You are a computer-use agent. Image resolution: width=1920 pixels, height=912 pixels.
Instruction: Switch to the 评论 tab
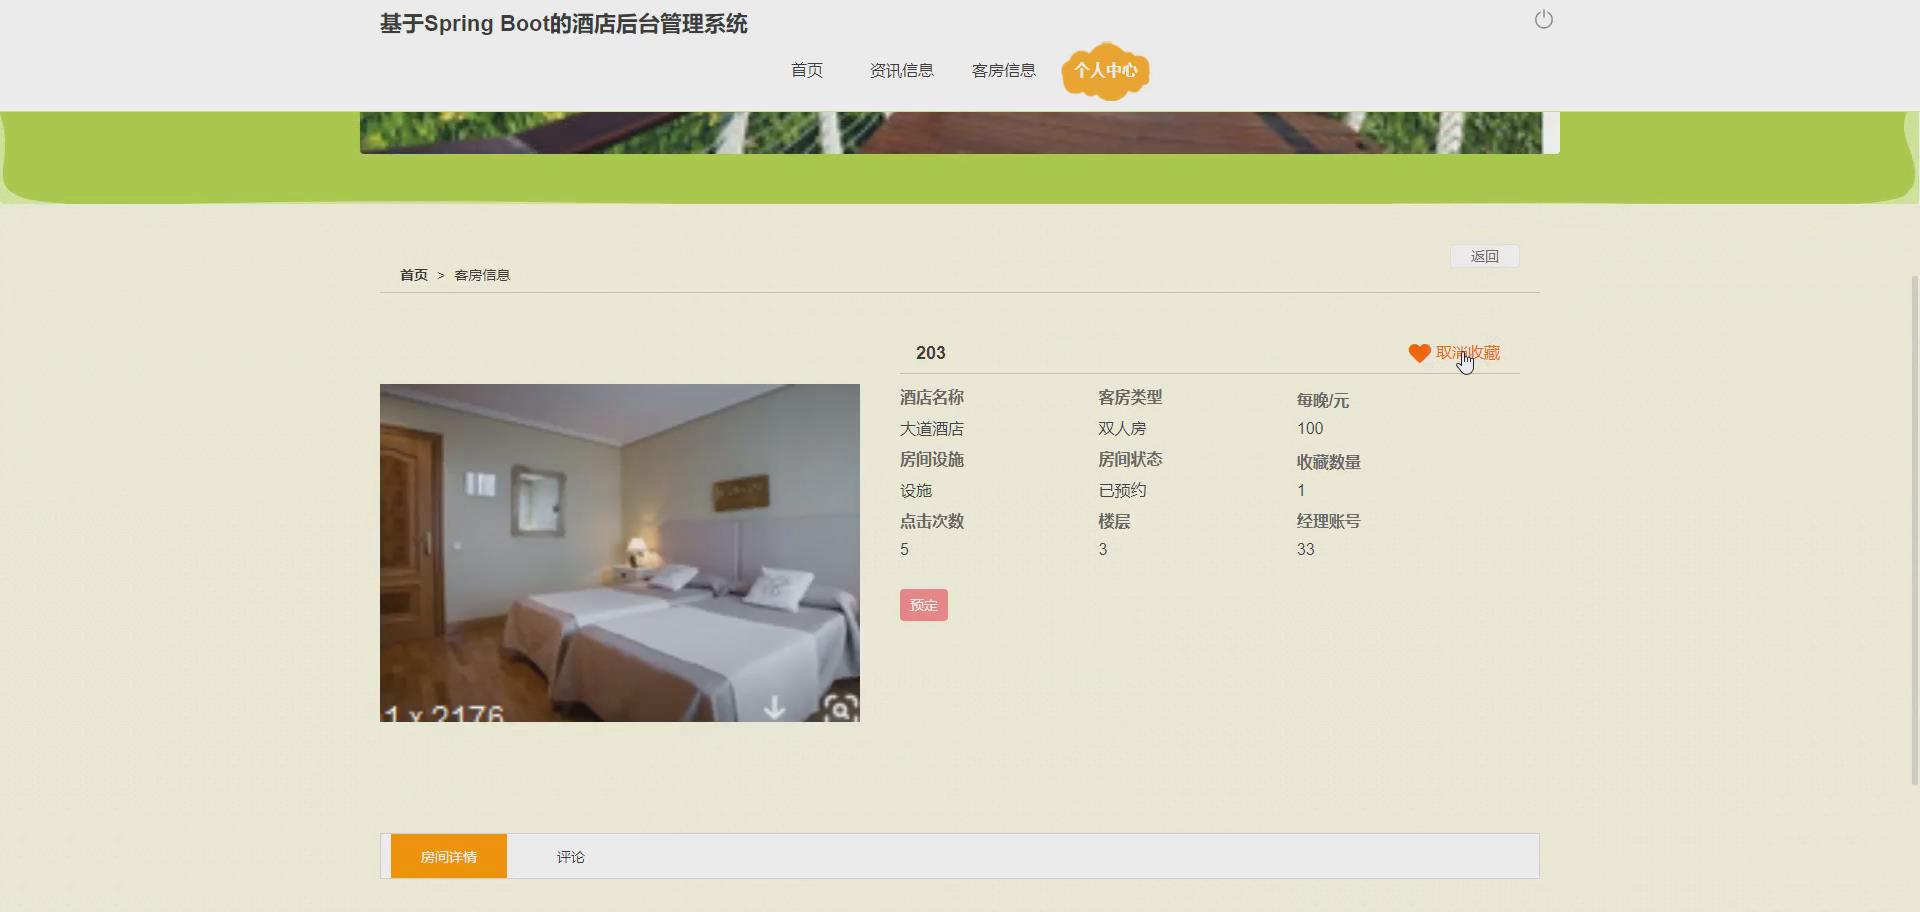pyautogui.click(x=569, y=856)
